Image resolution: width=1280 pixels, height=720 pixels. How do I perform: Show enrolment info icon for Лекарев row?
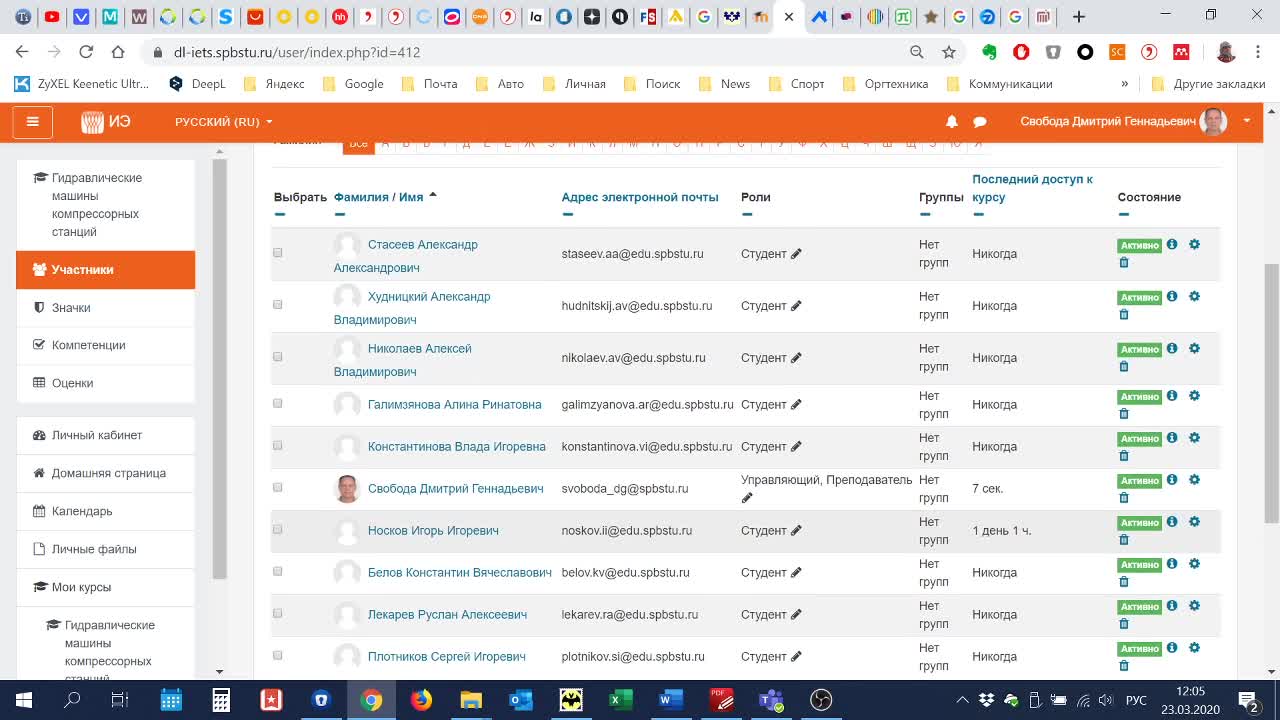[1172, 606]
